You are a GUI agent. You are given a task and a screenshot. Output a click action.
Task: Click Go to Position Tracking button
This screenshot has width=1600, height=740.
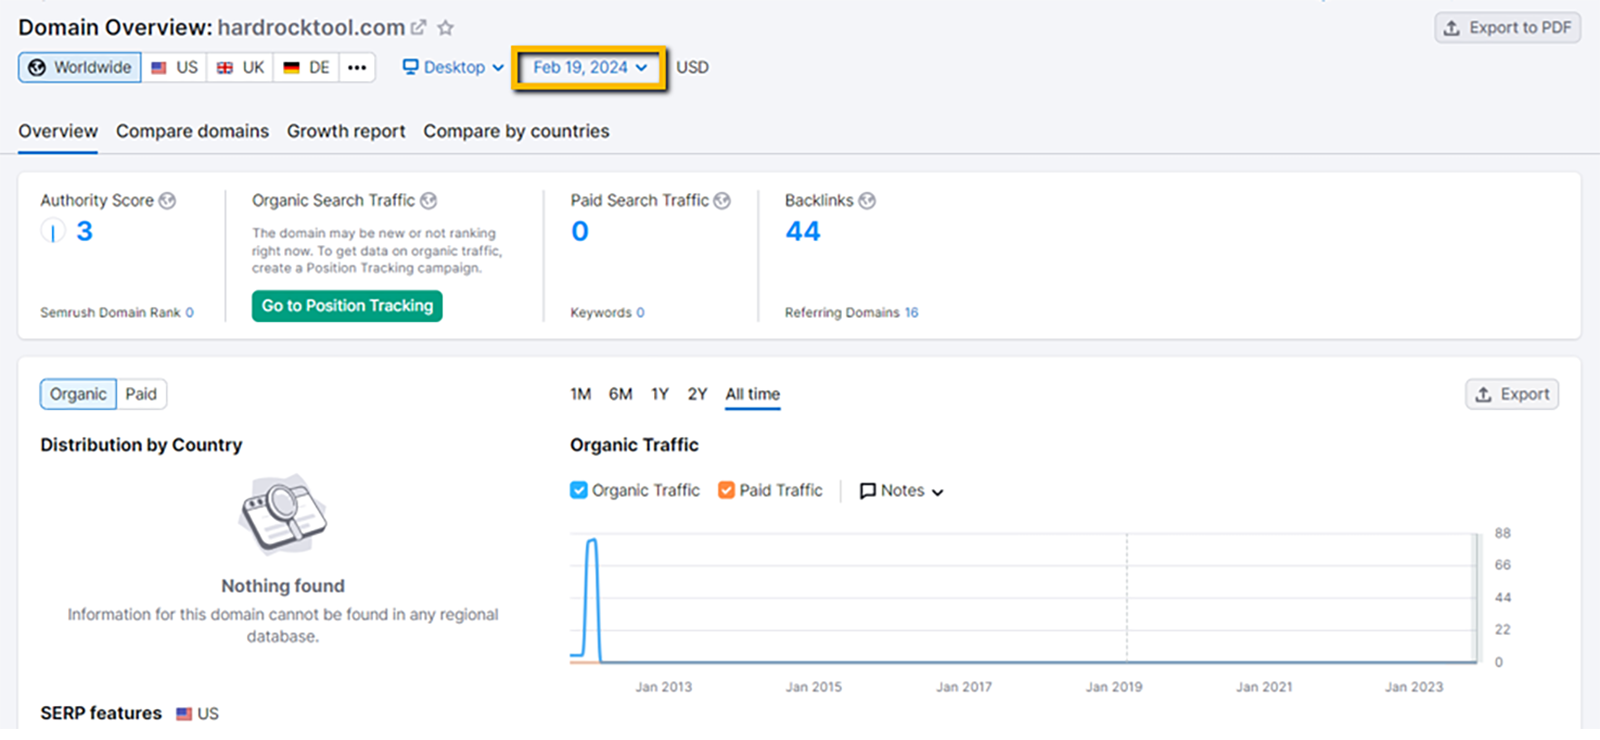click(x=347, y=306)
